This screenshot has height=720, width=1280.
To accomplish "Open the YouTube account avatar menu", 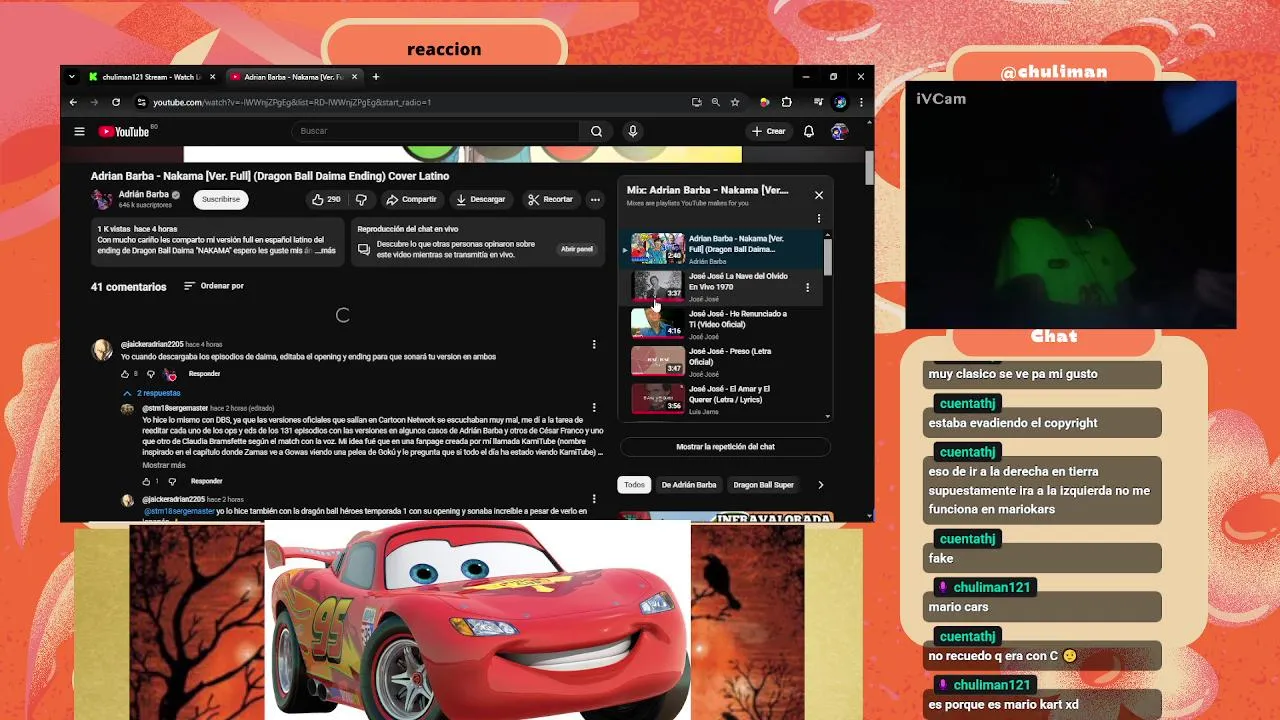I will pos(839,131).
